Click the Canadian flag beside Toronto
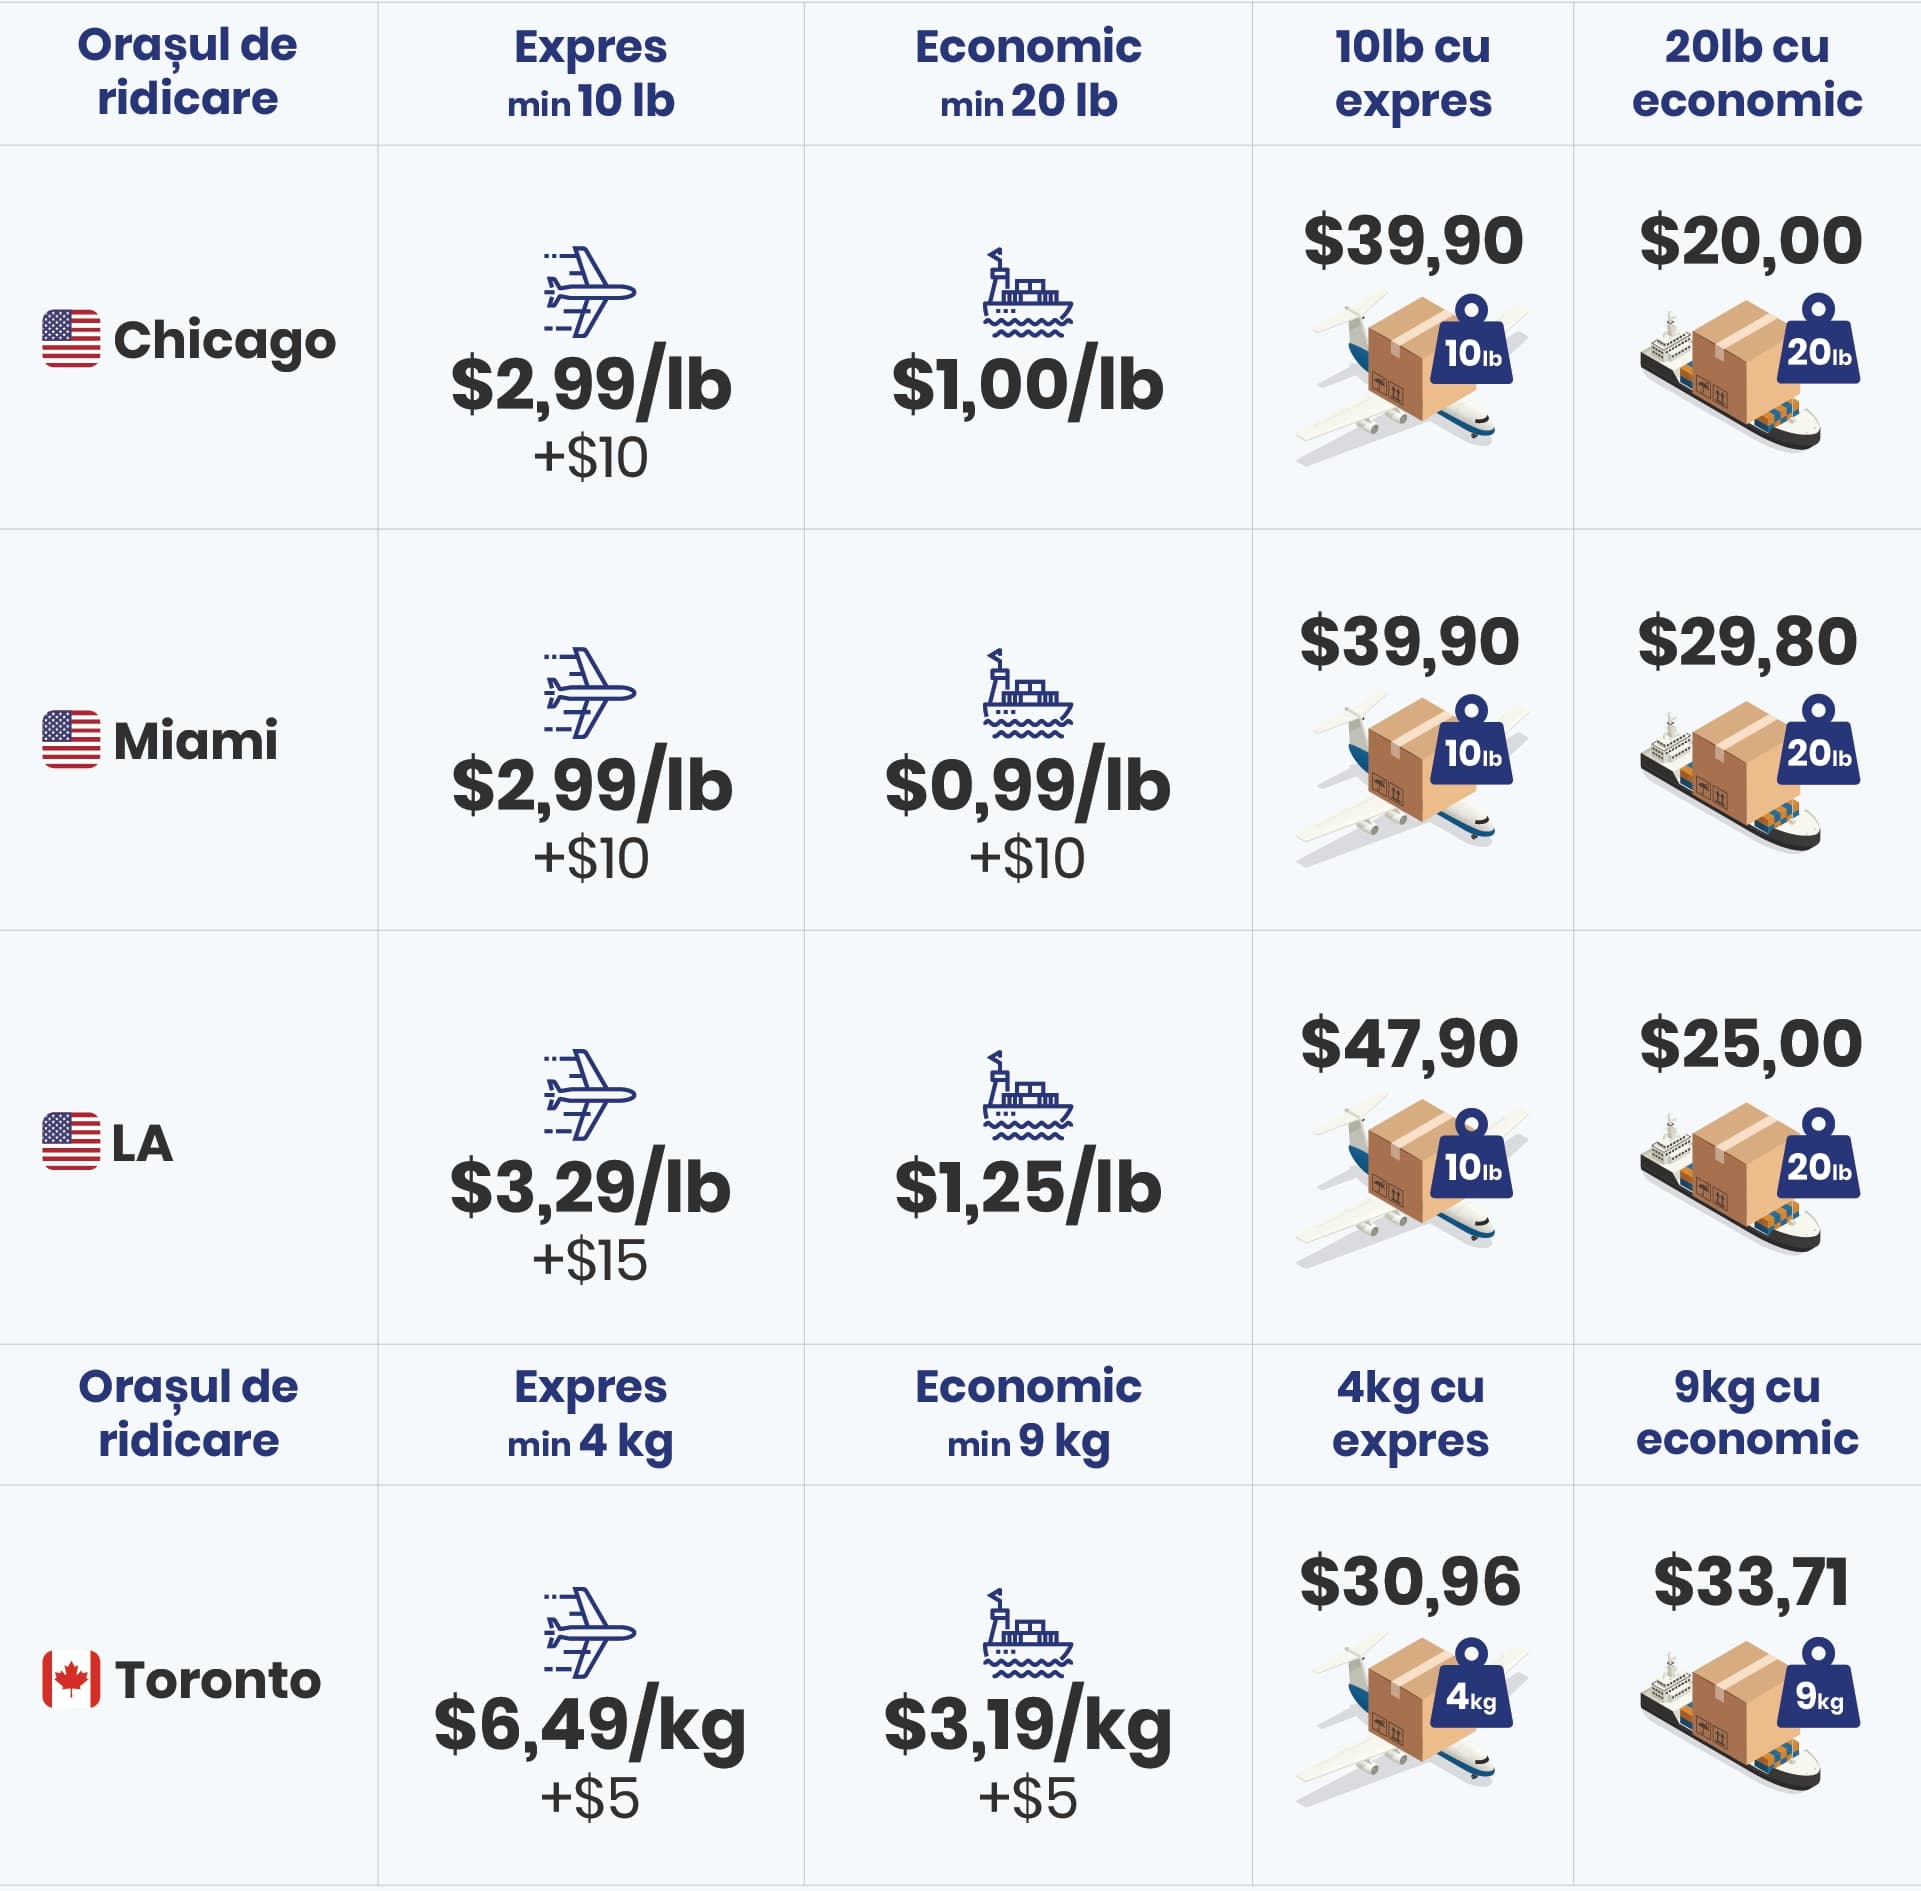 pyautogui.click(x=71, y=1679)
